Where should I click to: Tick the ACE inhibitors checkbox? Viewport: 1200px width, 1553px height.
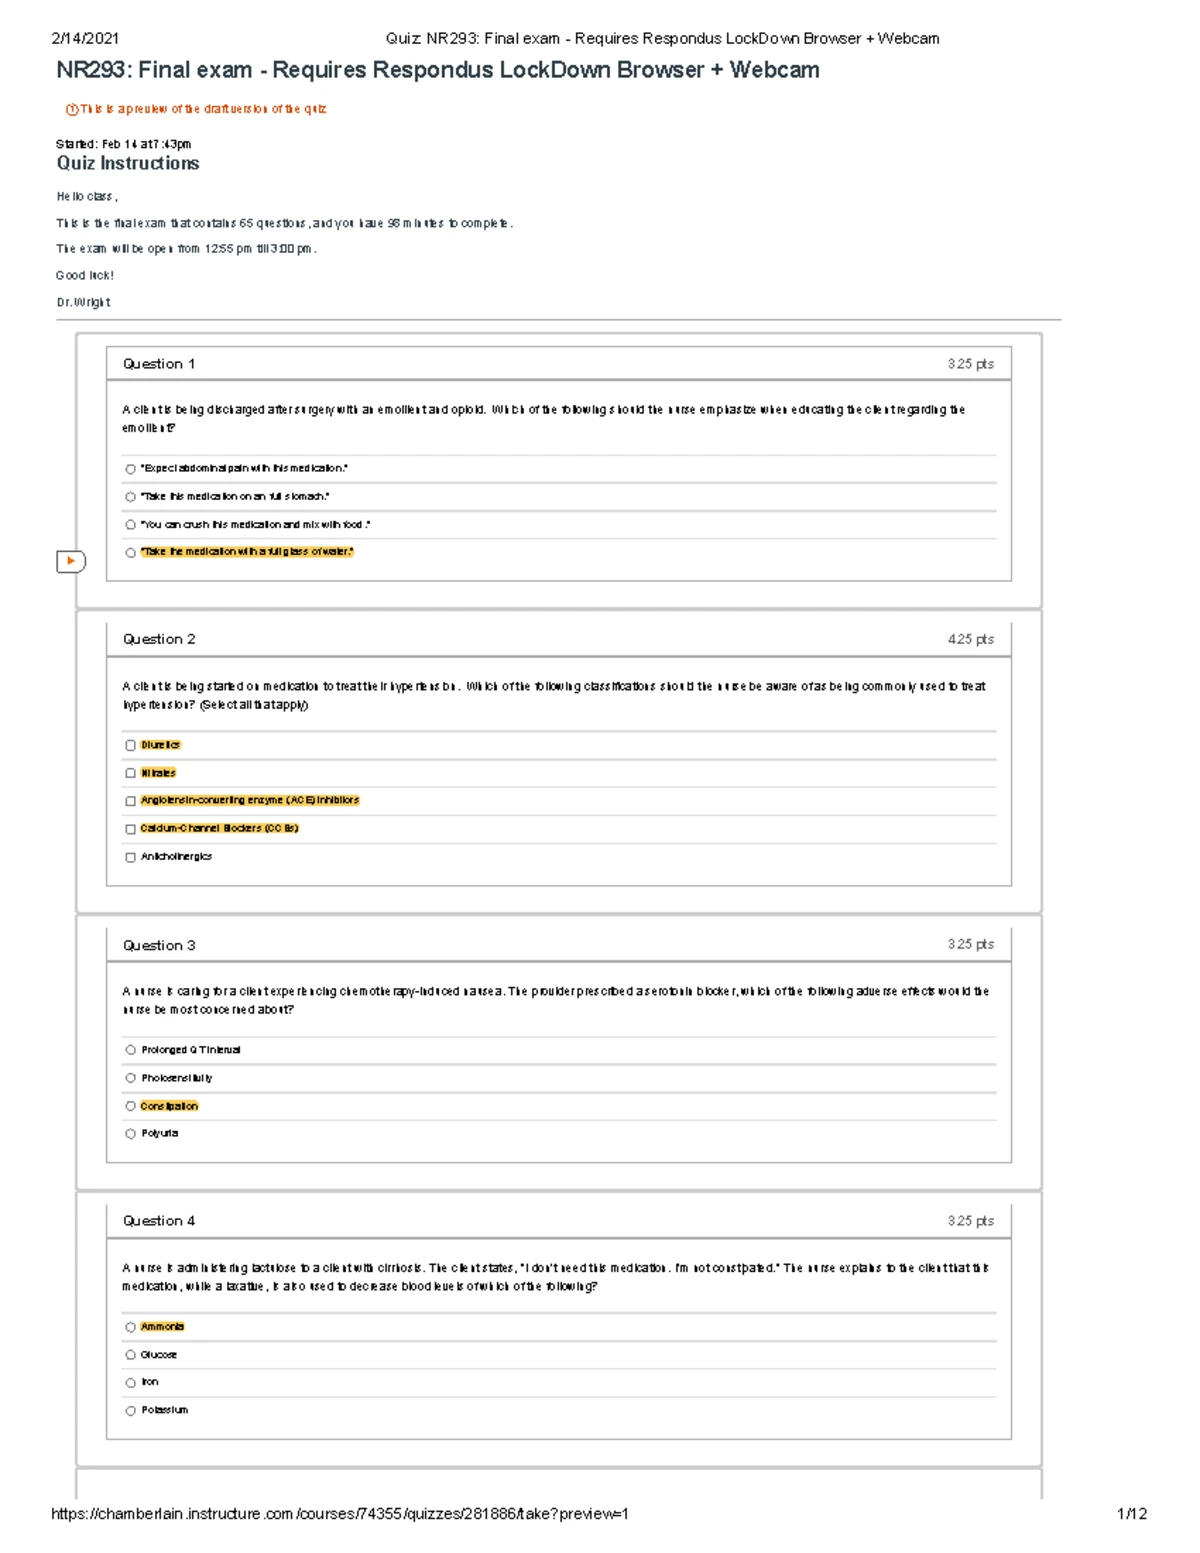(x=130, y=801)
